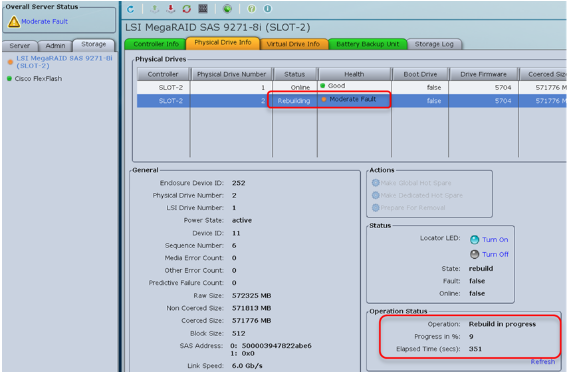
Task: Open the Storage Log tab
Action: click(434, 44)
